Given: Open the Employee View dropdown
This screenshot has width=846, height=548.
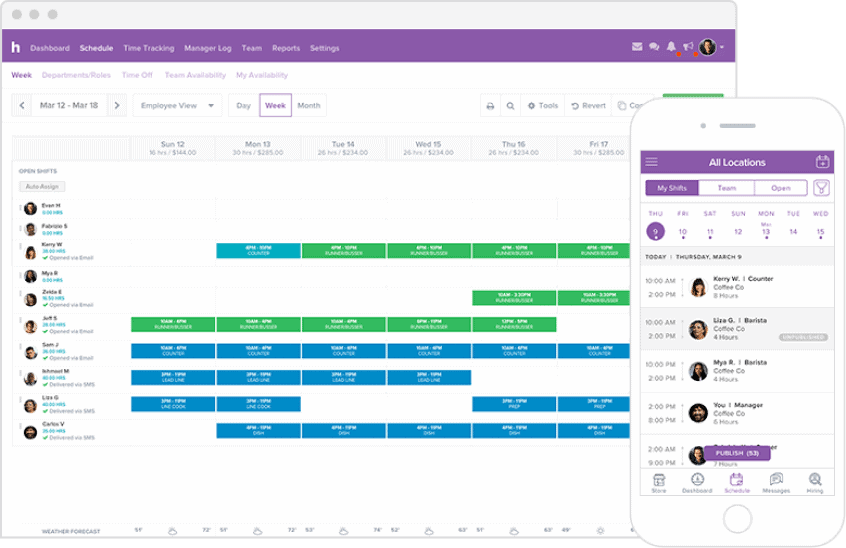Looking at the screenshot, I should pos(177,105).
